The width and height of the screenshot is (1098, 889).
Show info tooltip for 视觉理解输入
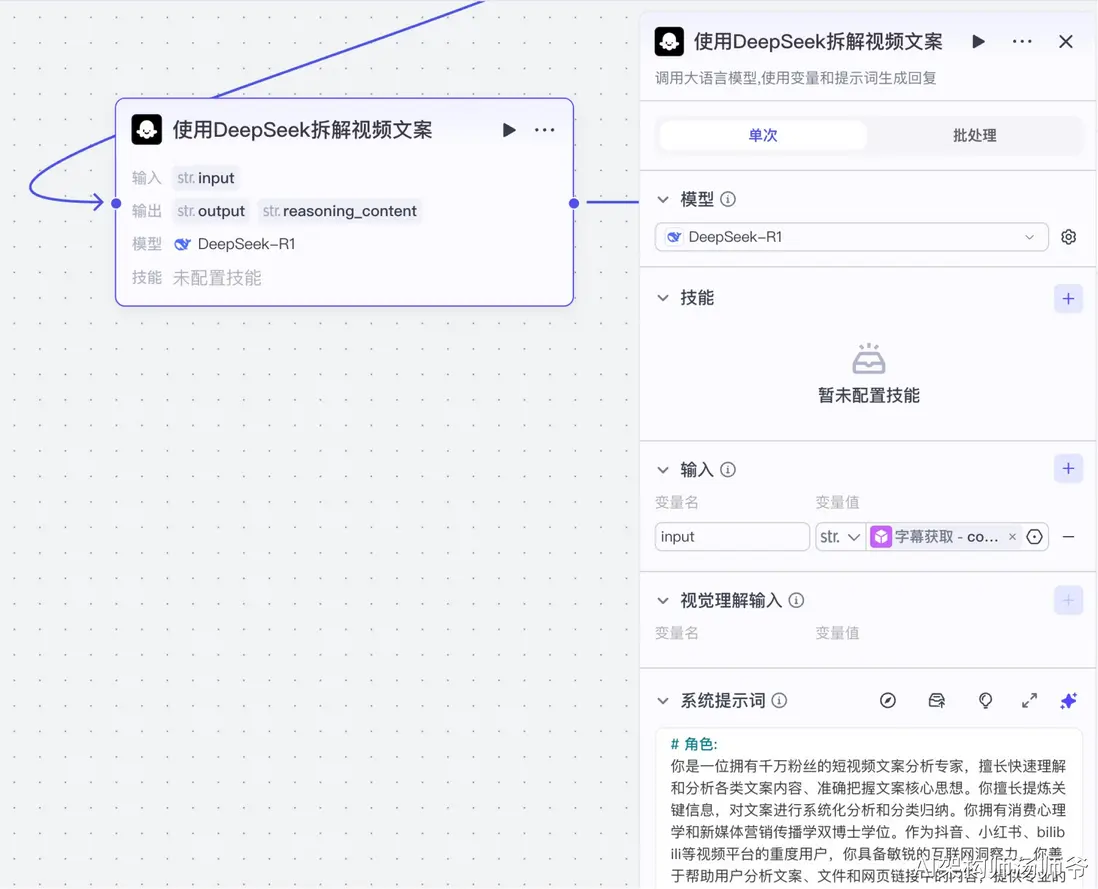(796, 601)
